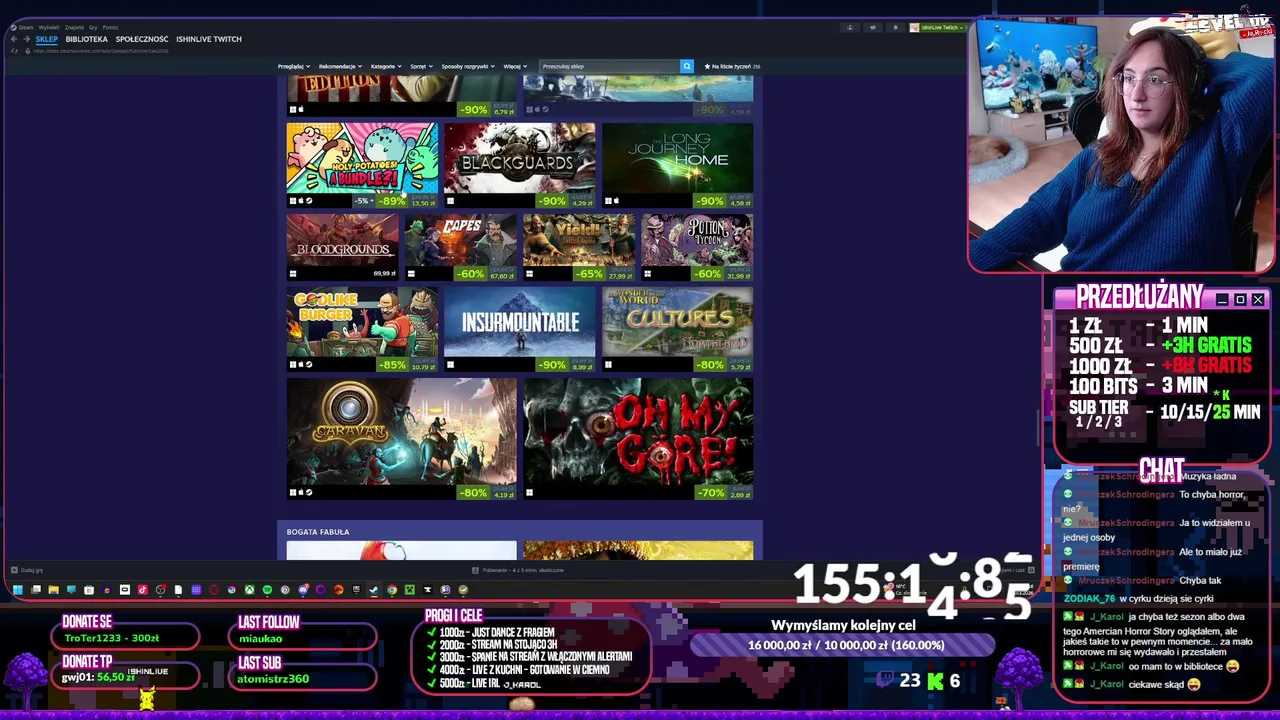
Task: Open the Godlike Burger game capsule
Action: pos(362,329)
